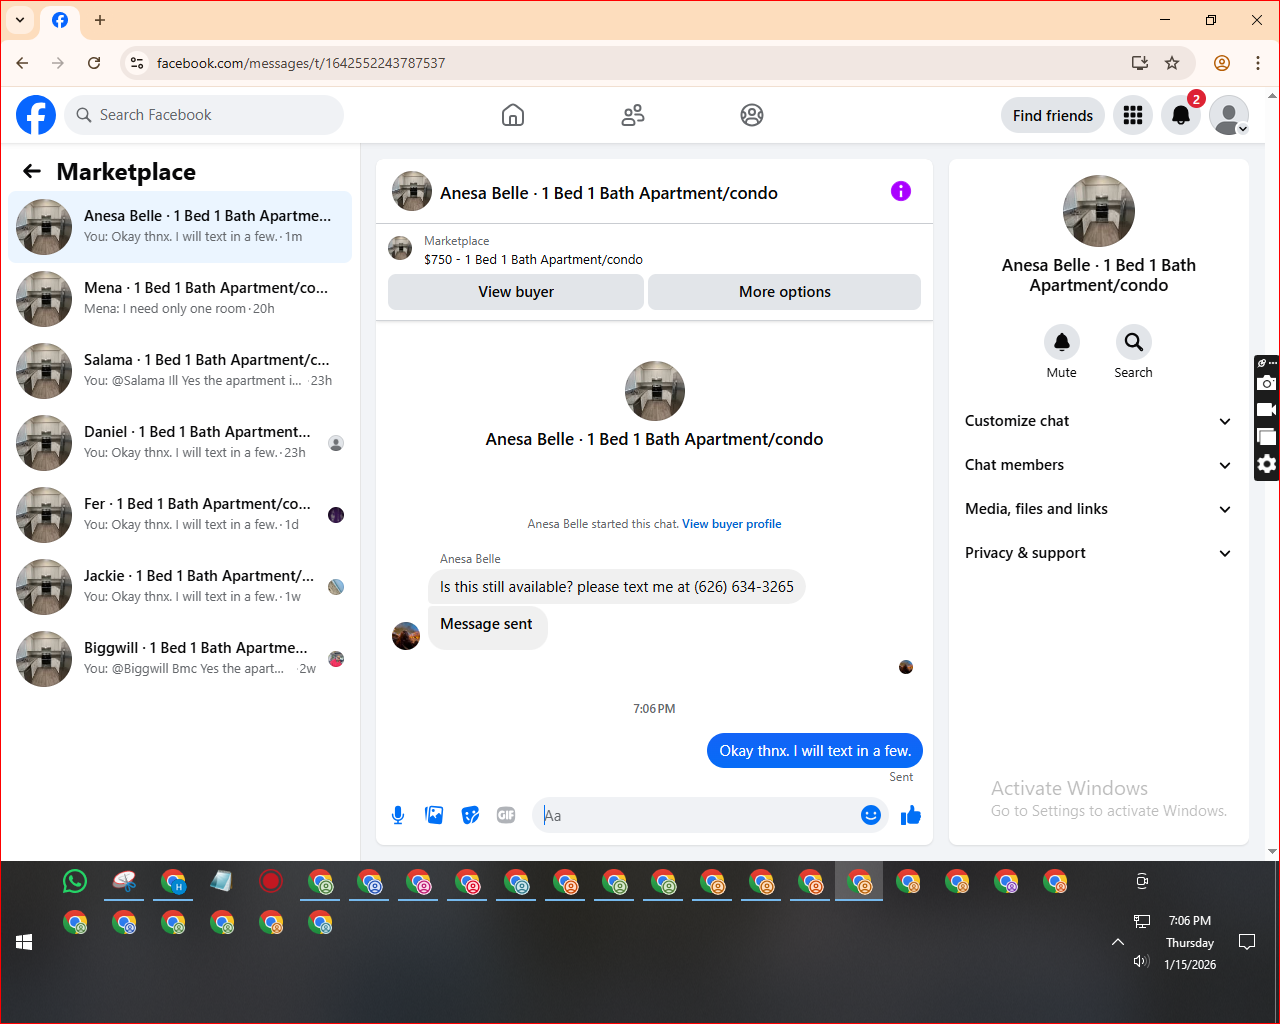Click the video camera icon in recorder panel
This screenshot has width=1280, height=1024.
(x=1267, y=410)
